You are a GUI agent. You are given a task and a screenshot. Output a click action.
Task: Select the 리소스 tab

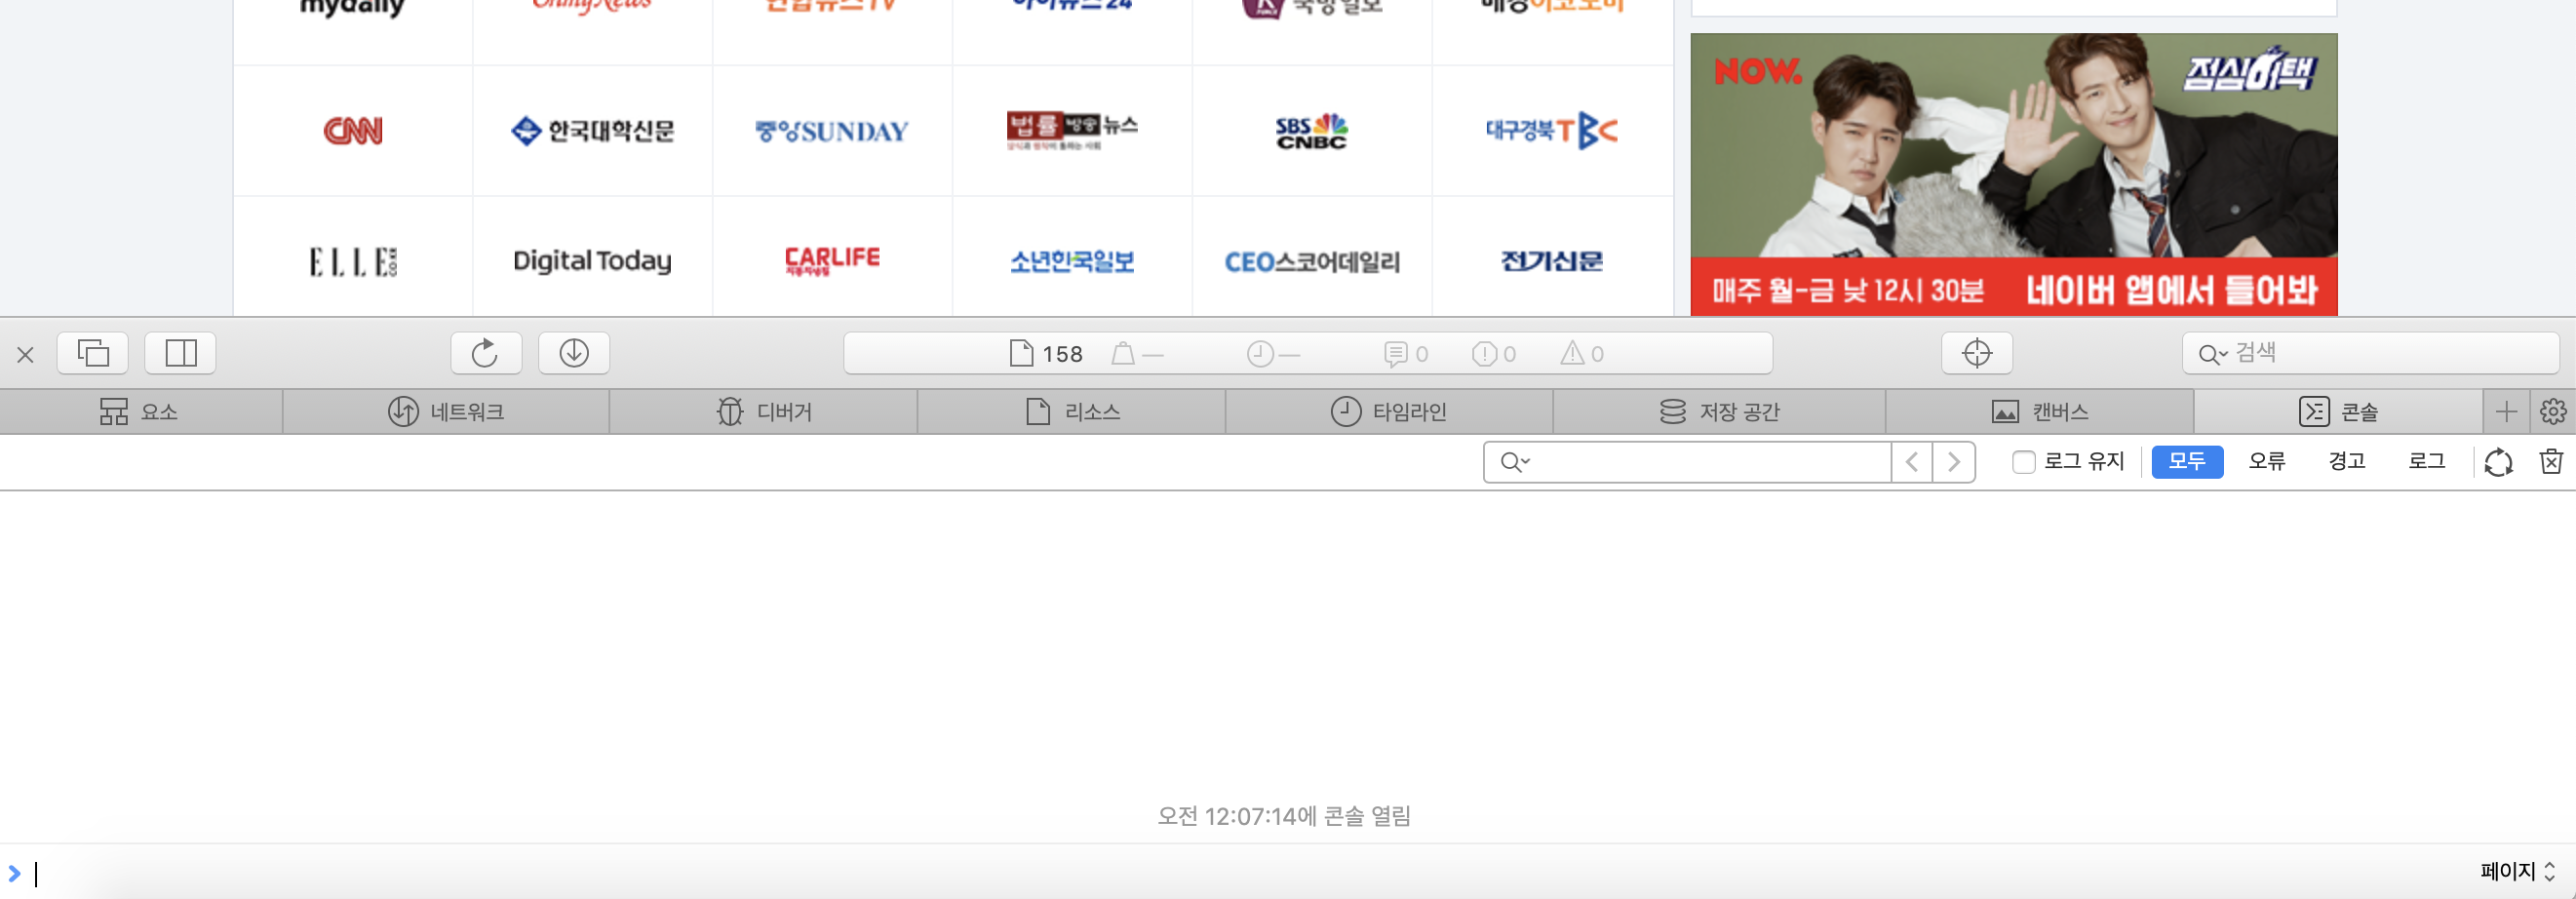[1072, 411]
